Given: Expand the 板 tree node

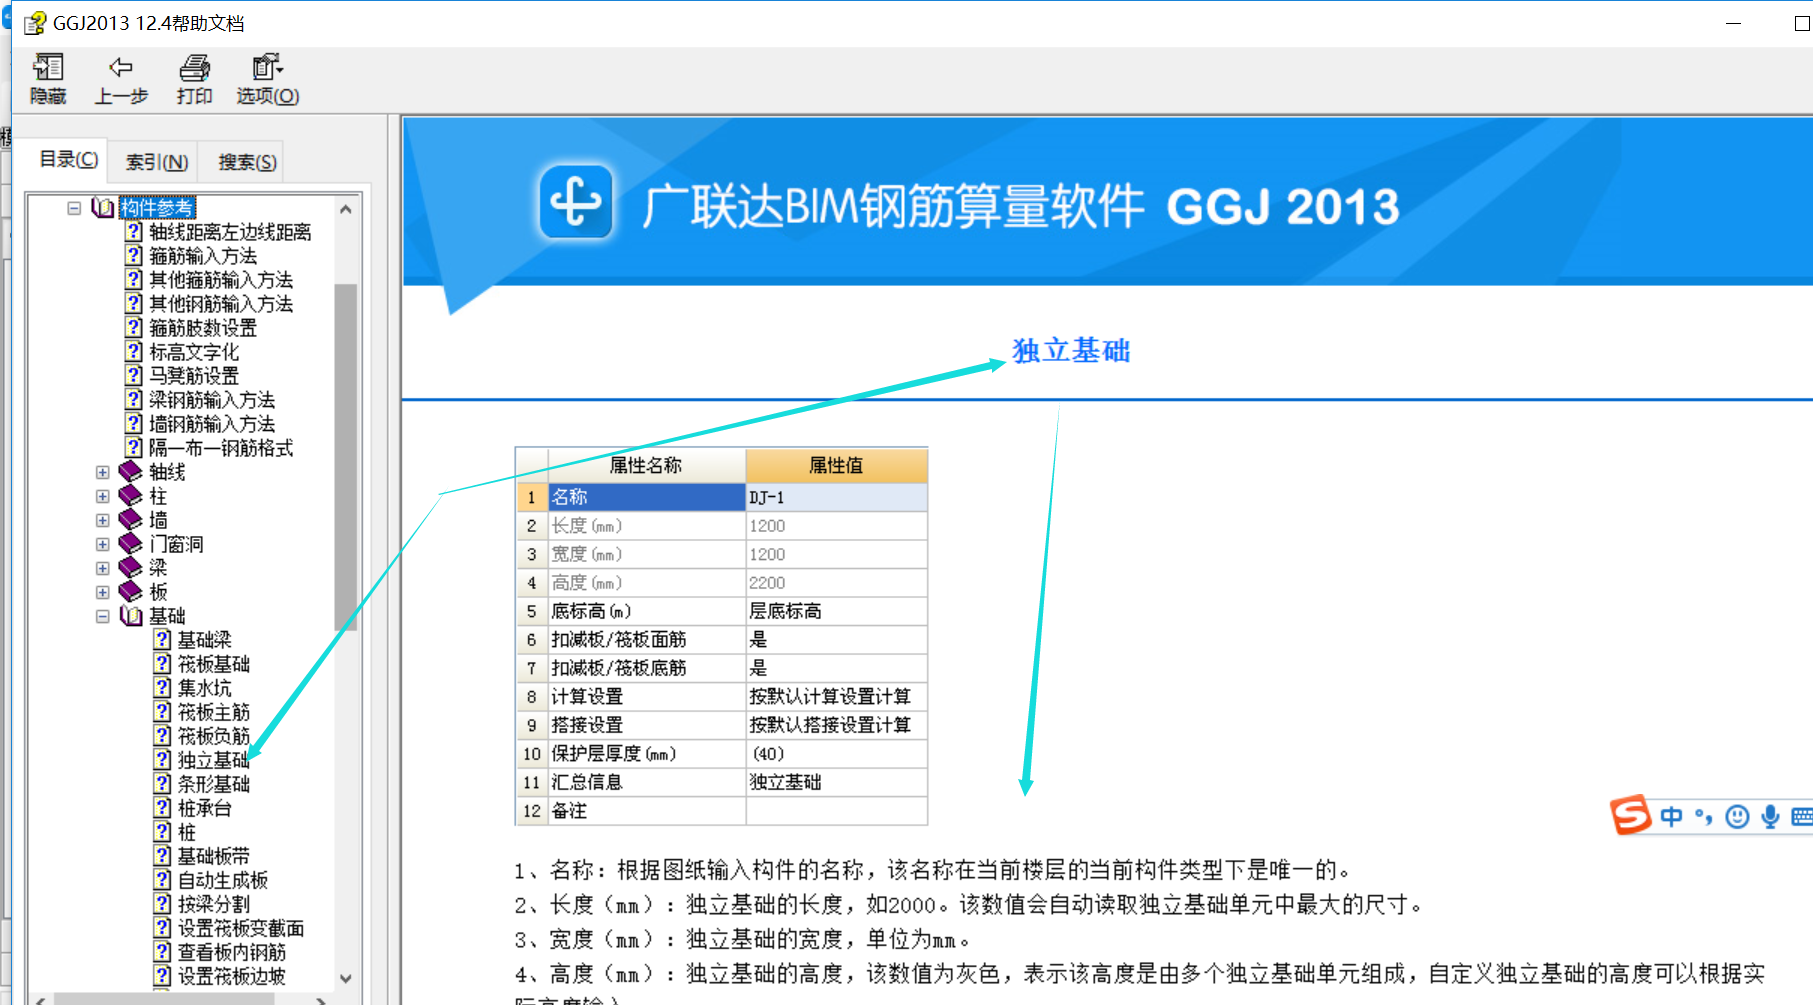Looking at the screenshot, I should click(x=103, y=592).
